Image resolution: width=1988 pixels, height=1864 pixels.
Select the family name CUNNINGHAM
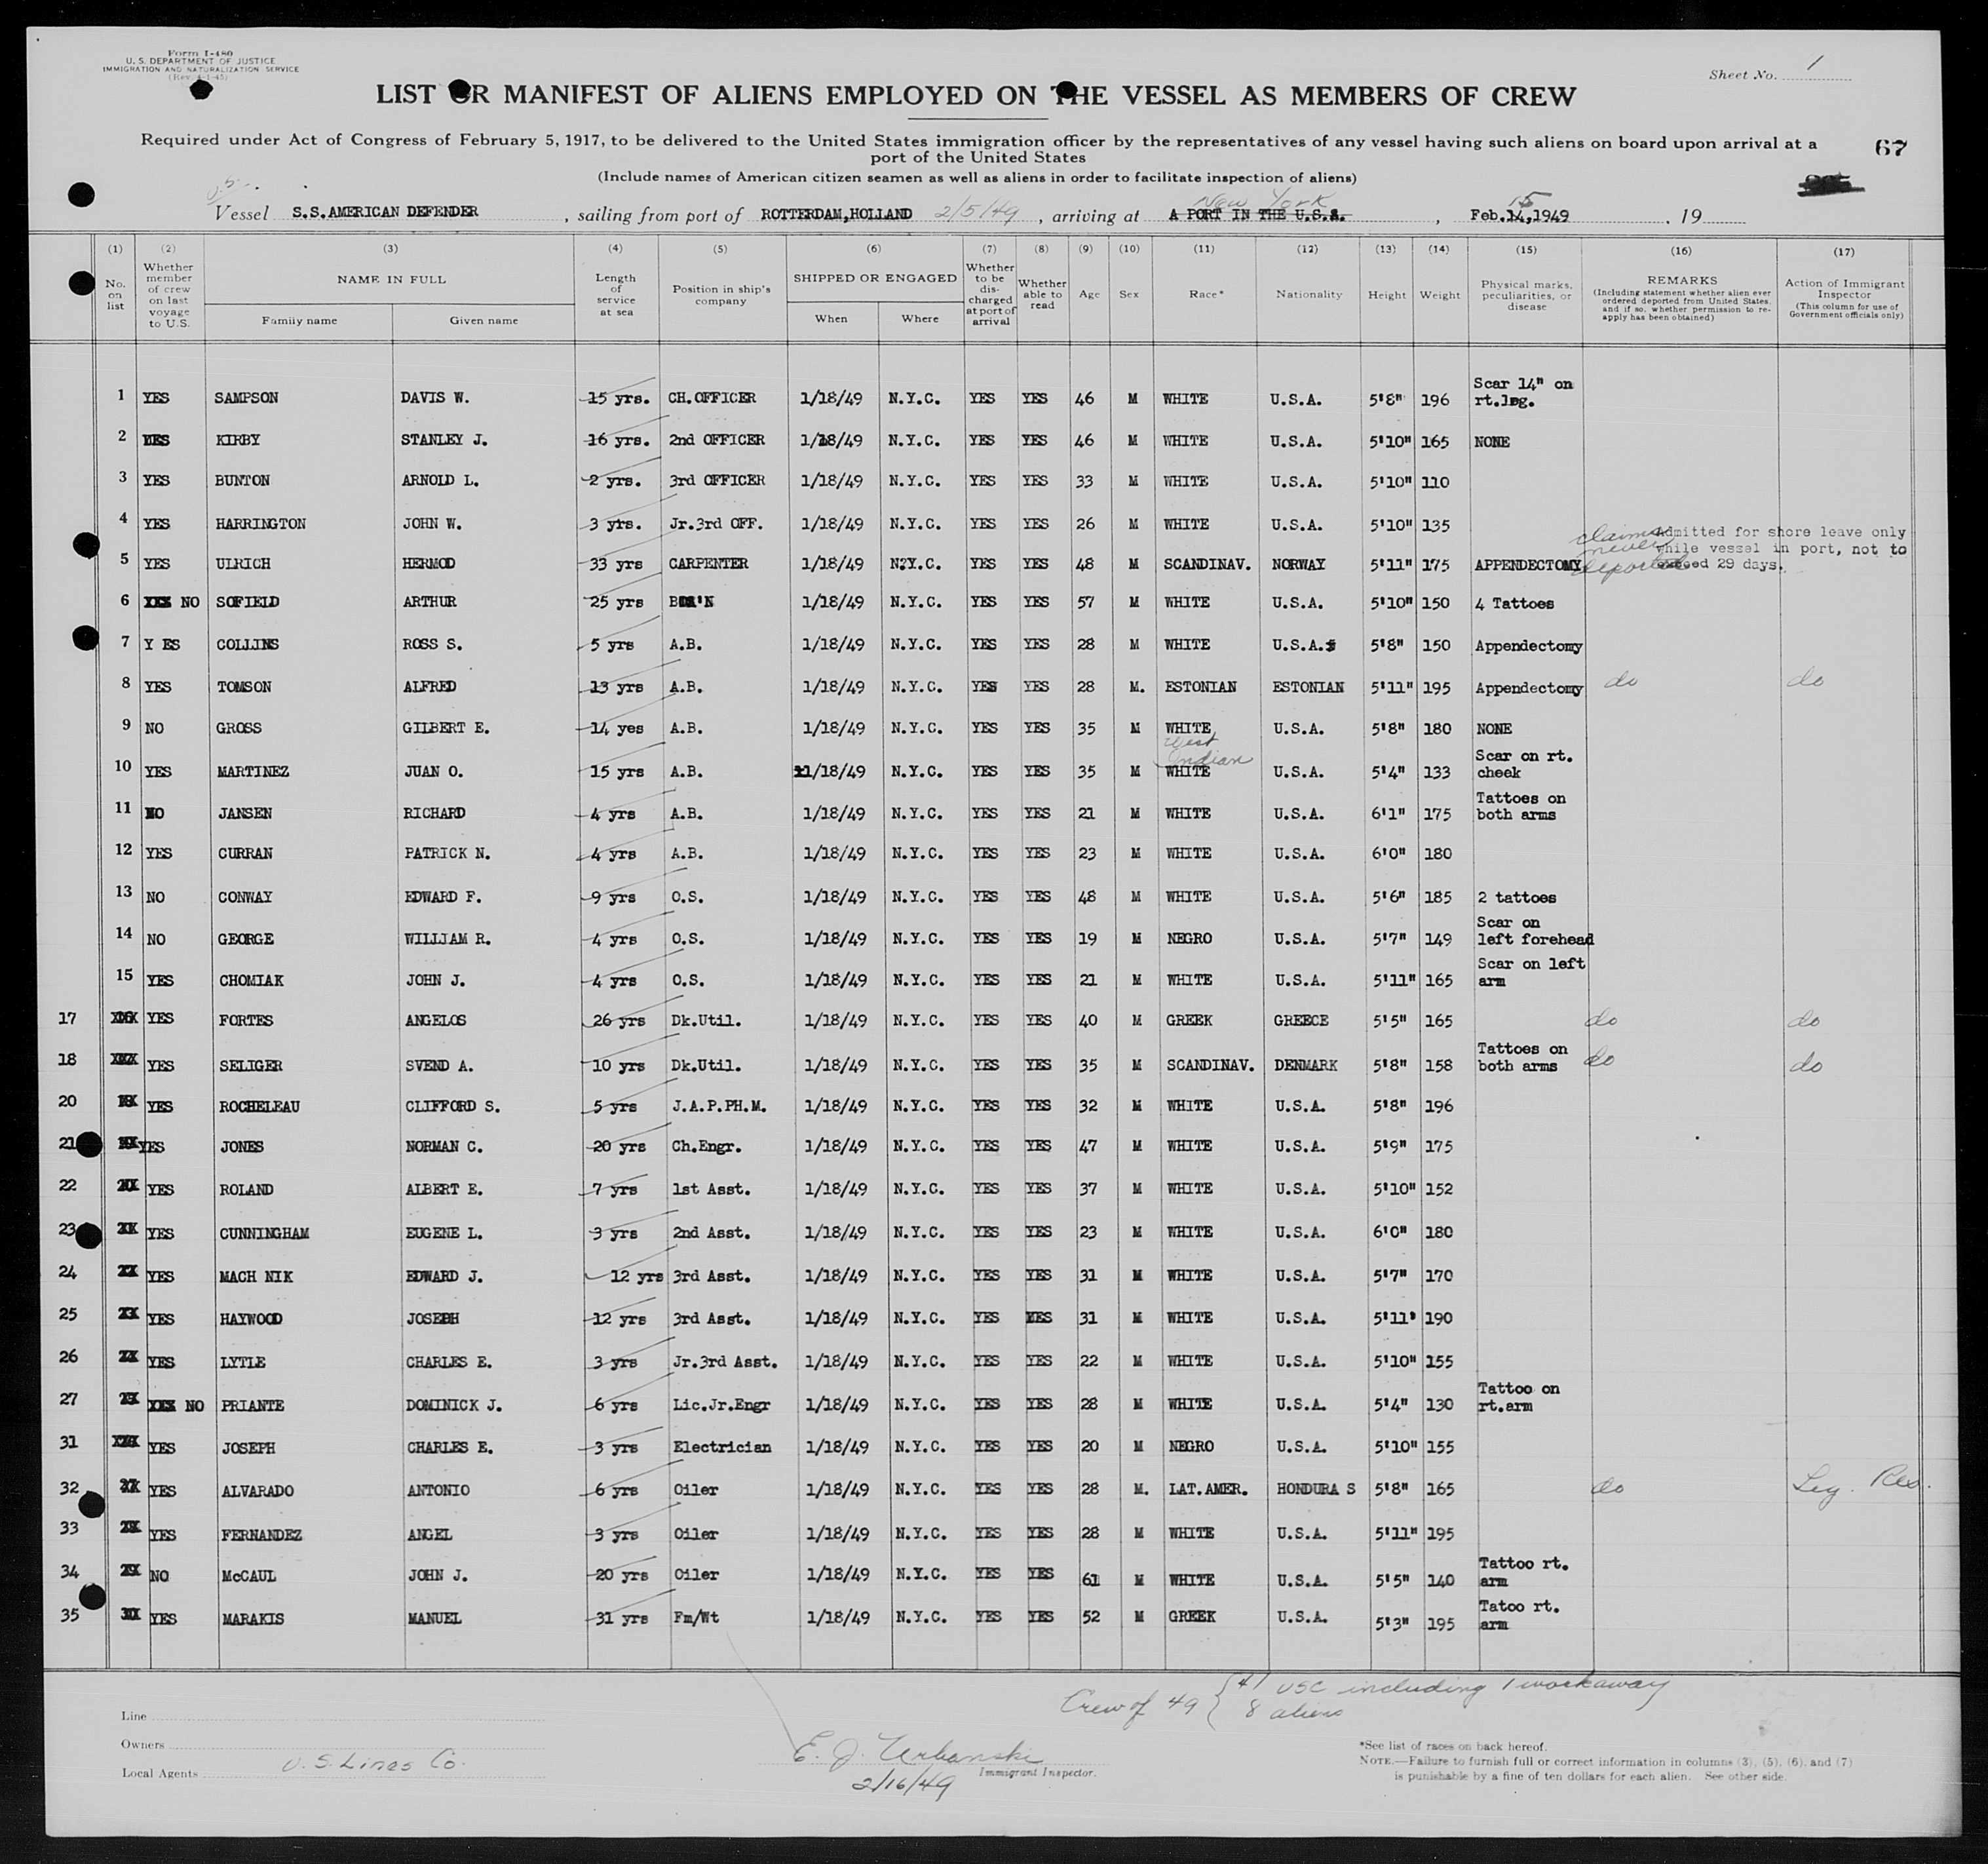tap(264, 1234)
